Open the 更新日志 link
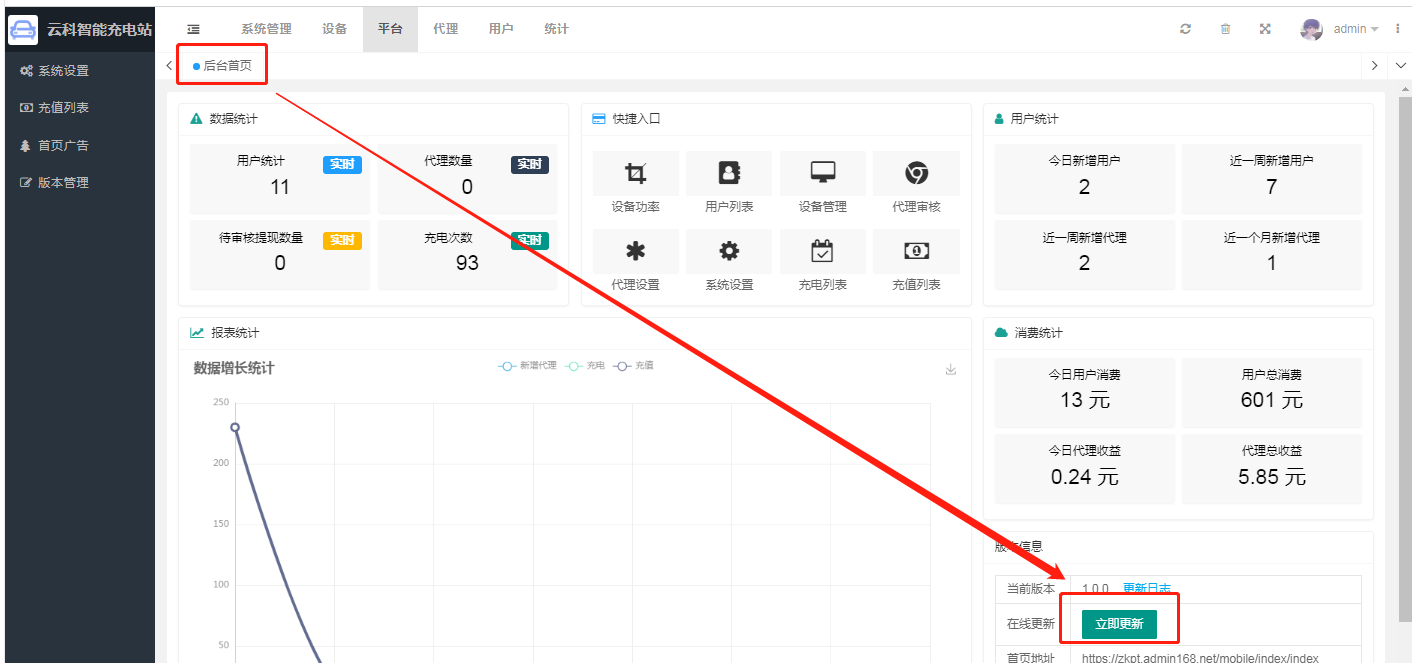Viewport: 1412px width, 663px height. tap(1146, 589)
